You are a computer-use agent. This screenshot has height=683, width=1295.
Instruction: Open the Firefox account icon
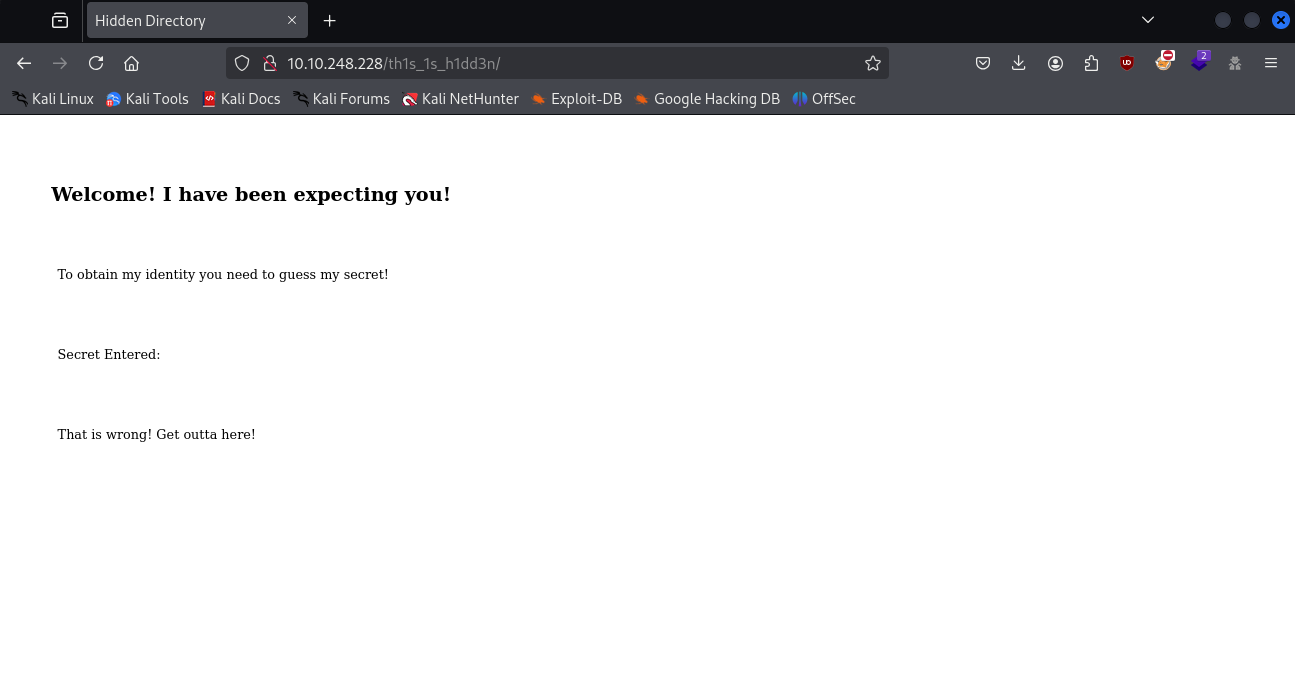1055,63
